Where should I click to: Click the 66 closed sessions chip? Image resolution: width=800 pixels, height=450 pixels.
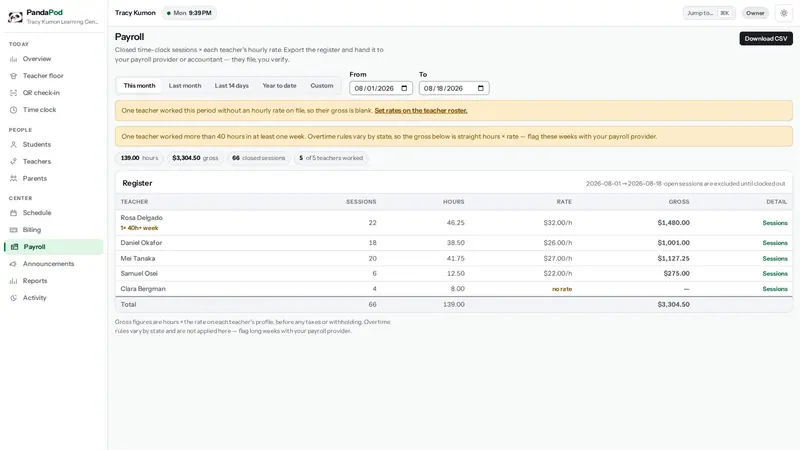[x=259, y=158]
